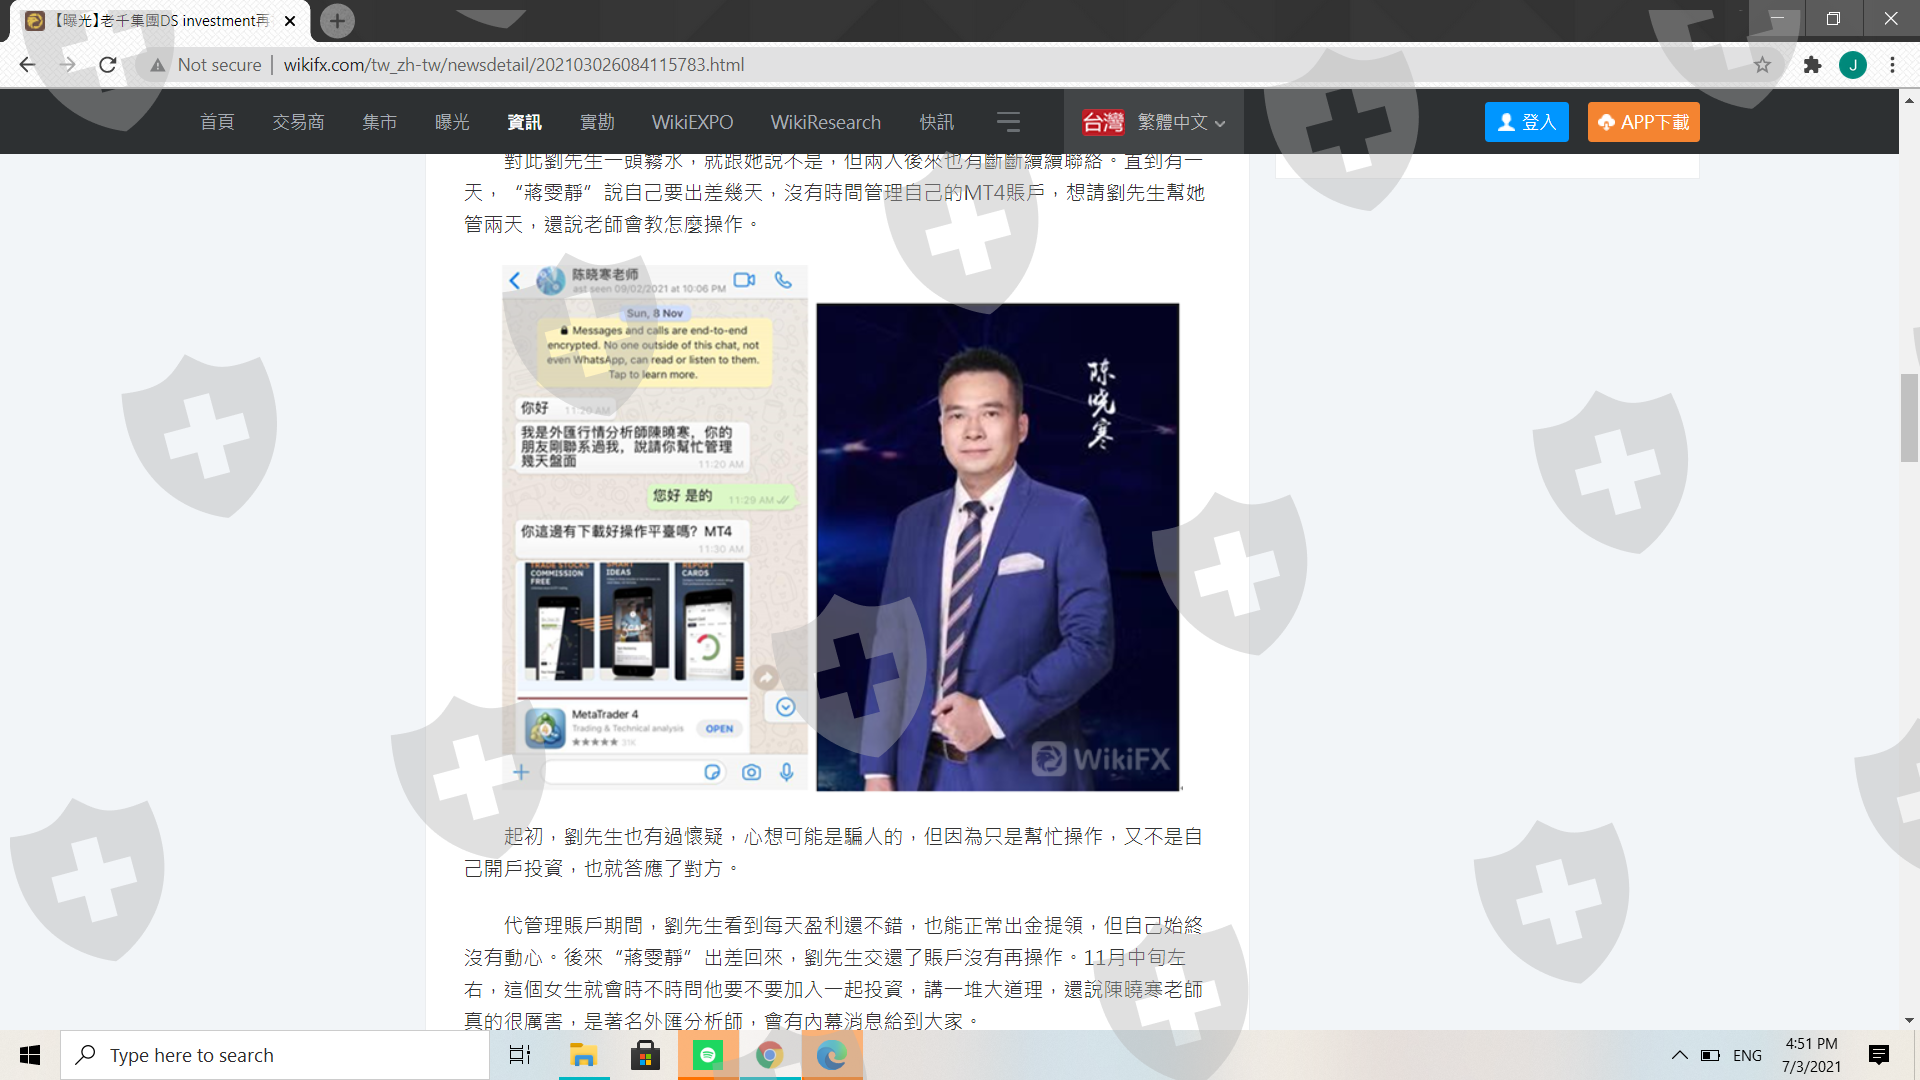Open user profile avatar J
The image size is (1920, 1080).
(x=1852, y=65)
